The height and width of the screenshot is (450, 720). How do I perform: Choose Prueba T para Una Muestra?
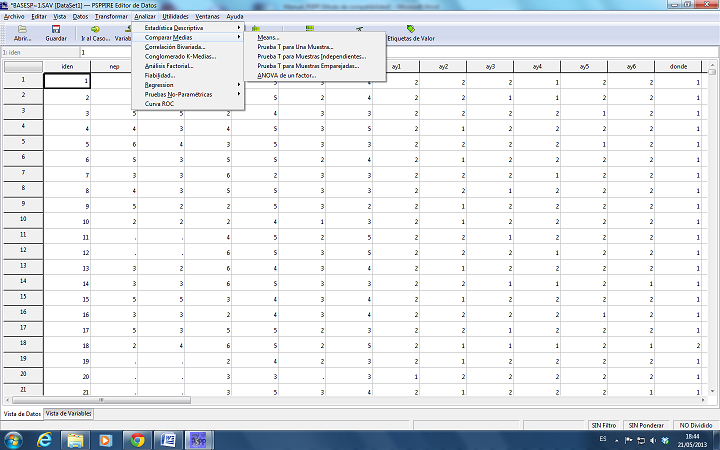pos(295,47)
